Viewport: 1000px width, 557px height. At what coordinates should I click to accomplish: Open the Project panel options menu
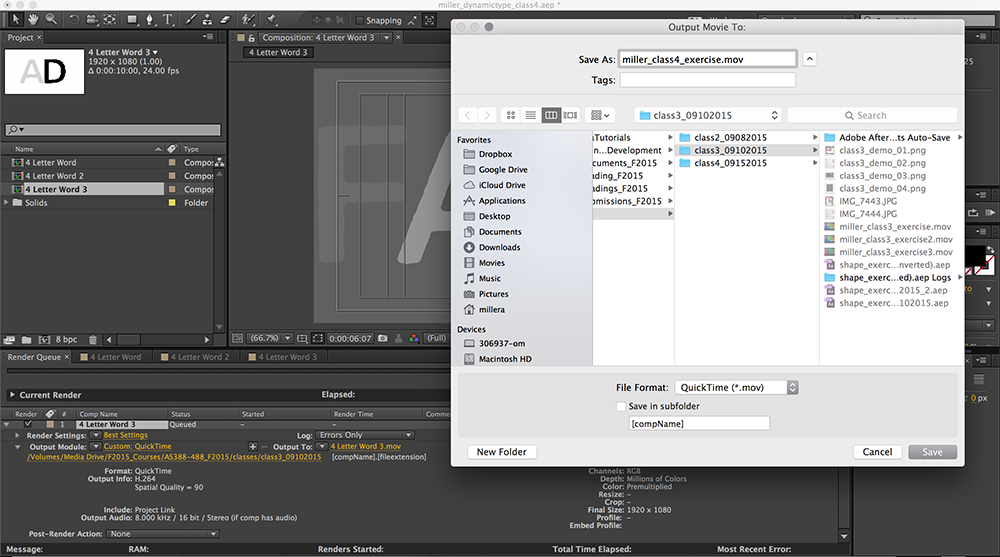click(x=207, y=37)
